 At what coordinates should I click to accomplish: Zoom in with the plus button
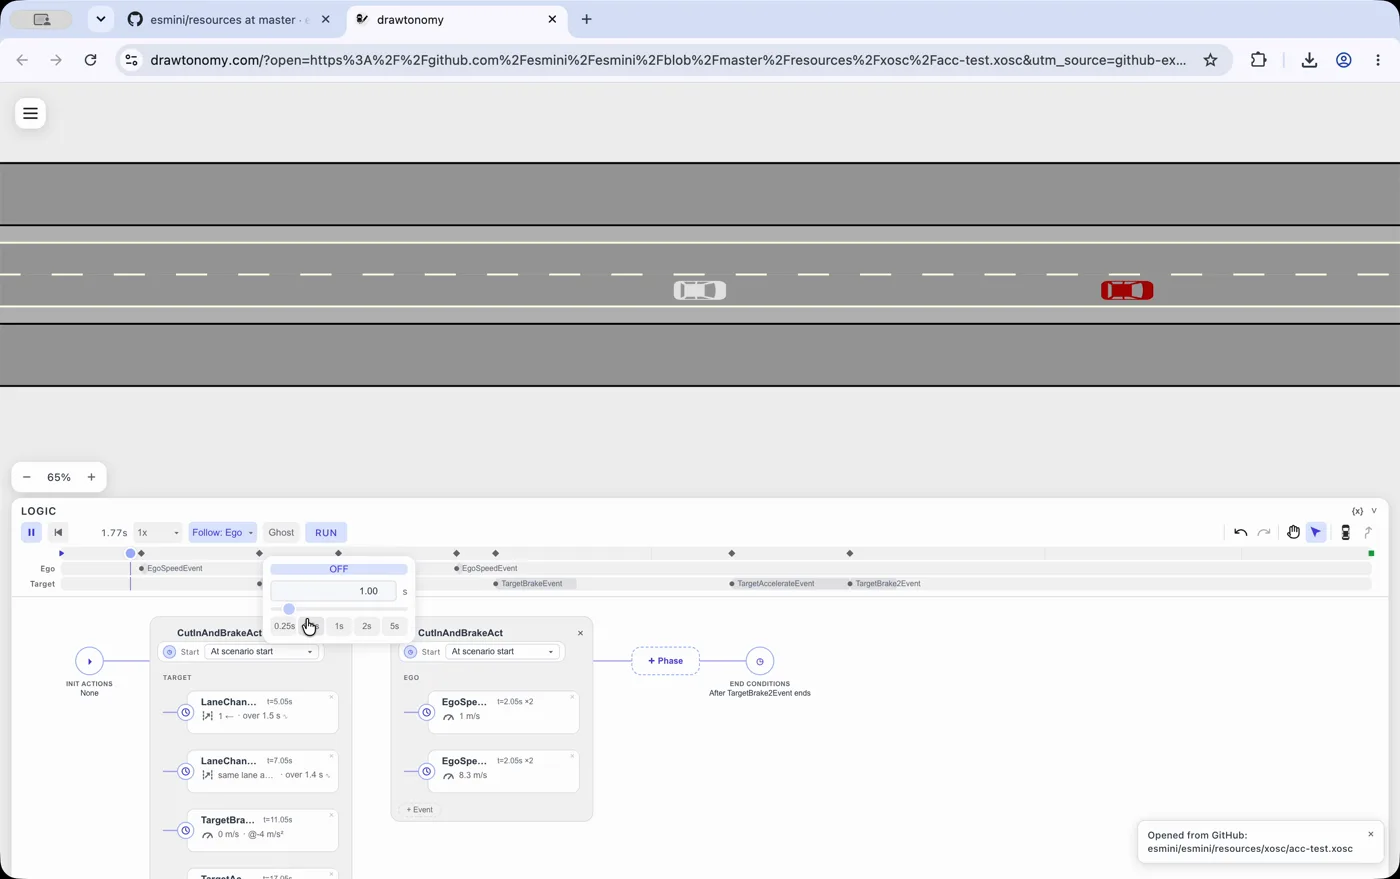pos(91,477)
